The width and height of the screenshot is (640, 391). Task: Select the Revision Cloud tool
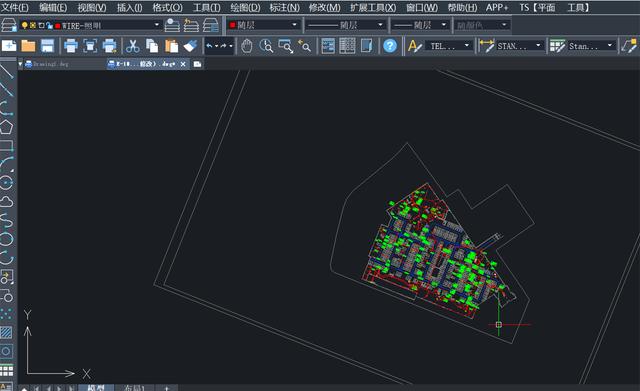(6, 201)
